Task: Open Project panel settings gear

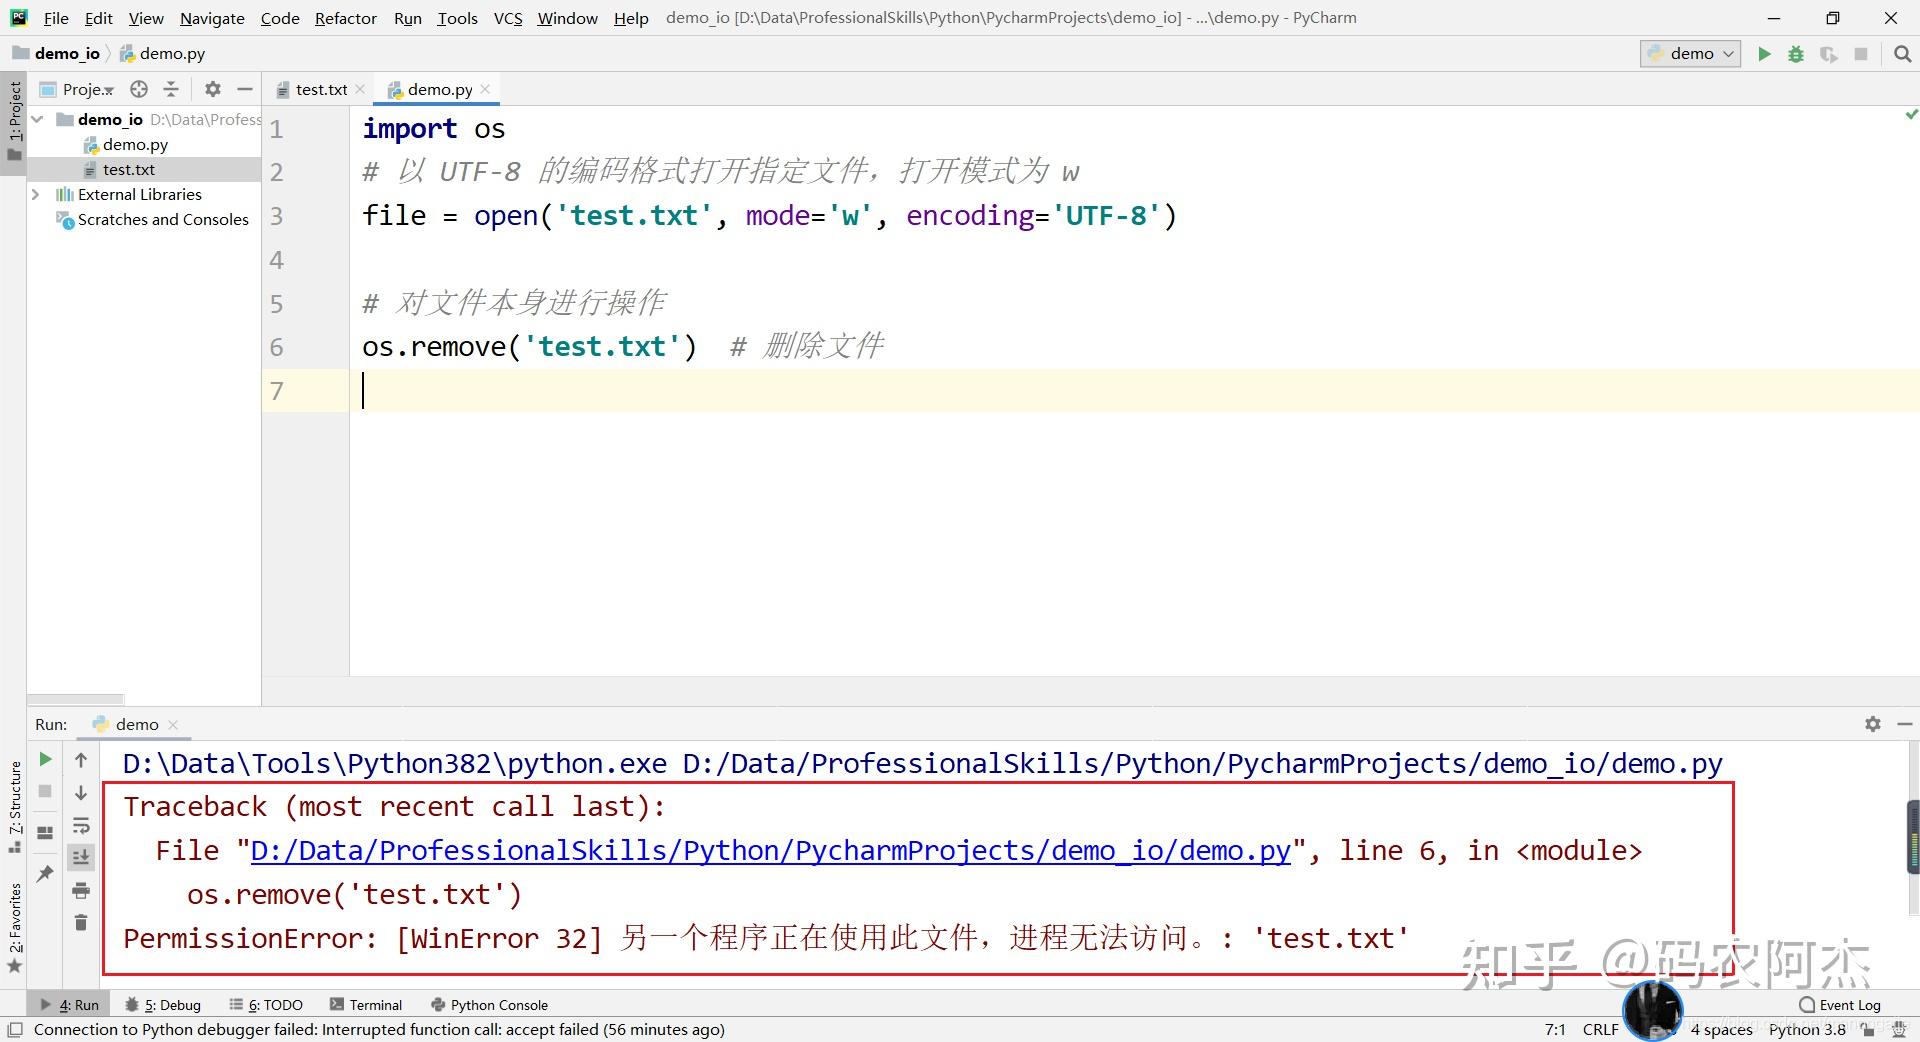Action: click(212, 89)
